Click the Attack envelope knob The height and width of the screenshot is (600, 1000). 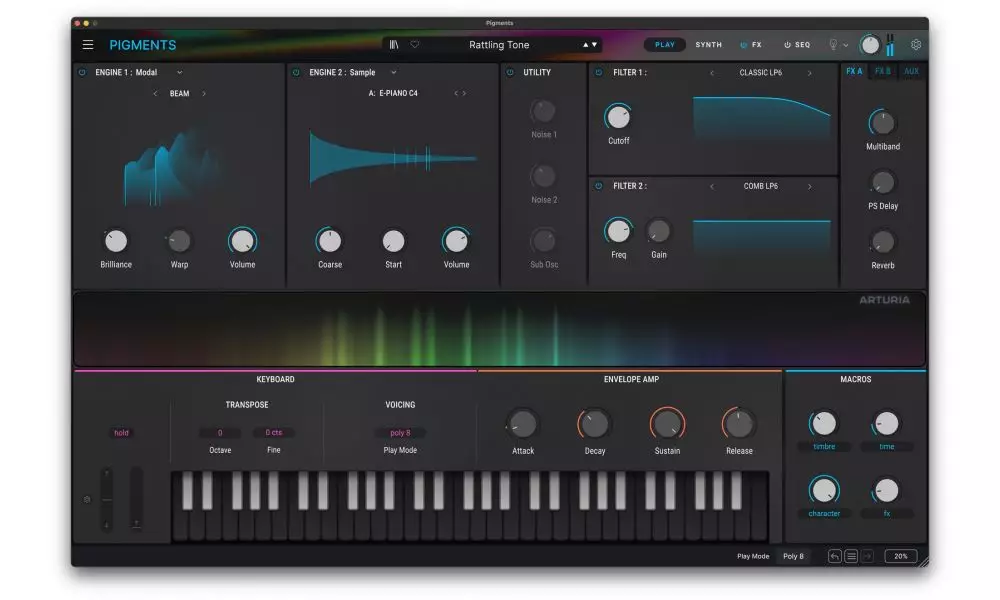coord(522,425)
